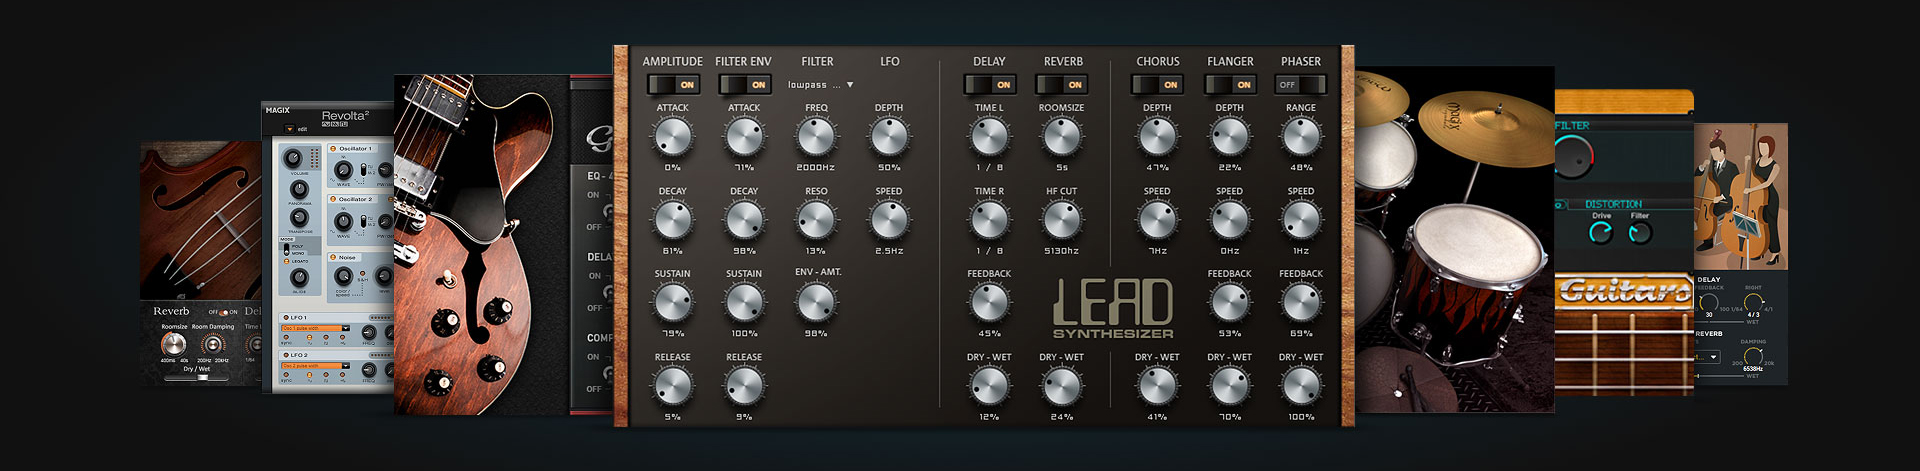
Task: Click the LFO Depth knob
Action: coord(889,137)
